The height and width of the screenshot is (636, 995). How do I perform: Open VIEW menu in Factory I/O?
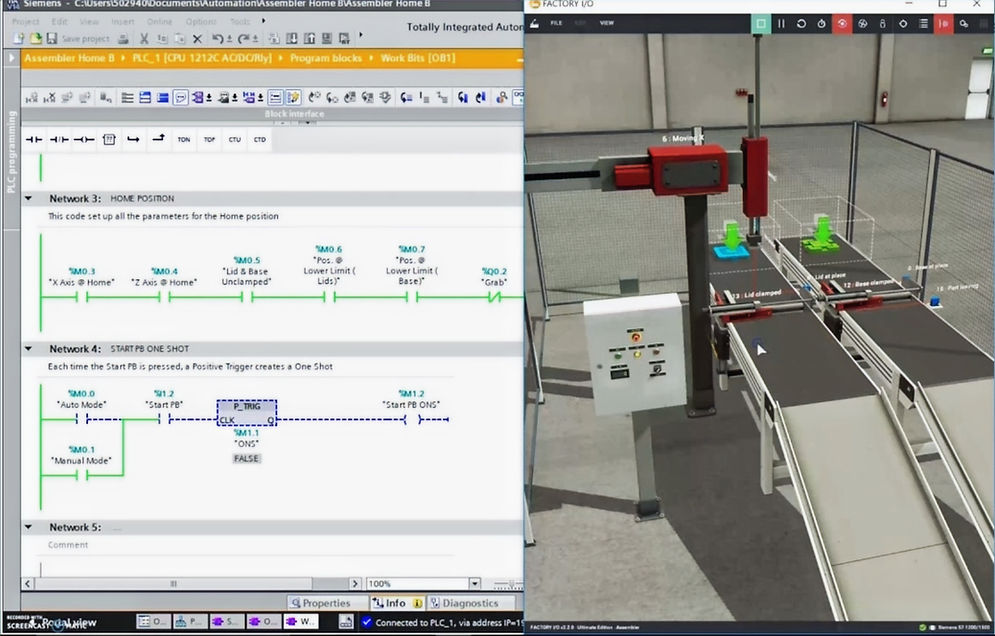coord(607,23)
